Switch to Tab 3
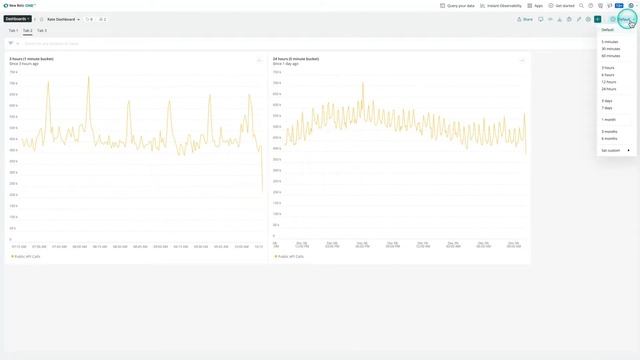640x360 pixels. pos(42,30)
